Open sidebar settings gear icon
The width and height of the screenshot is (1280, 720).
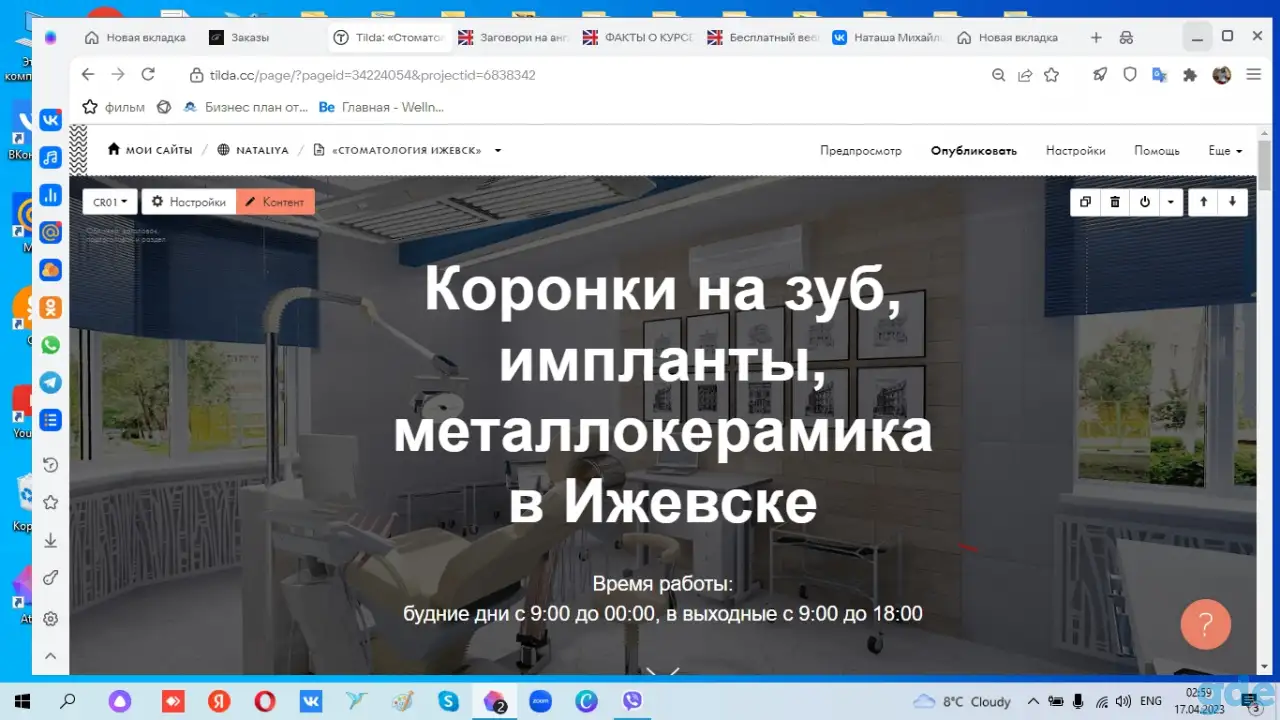[50, 618]
